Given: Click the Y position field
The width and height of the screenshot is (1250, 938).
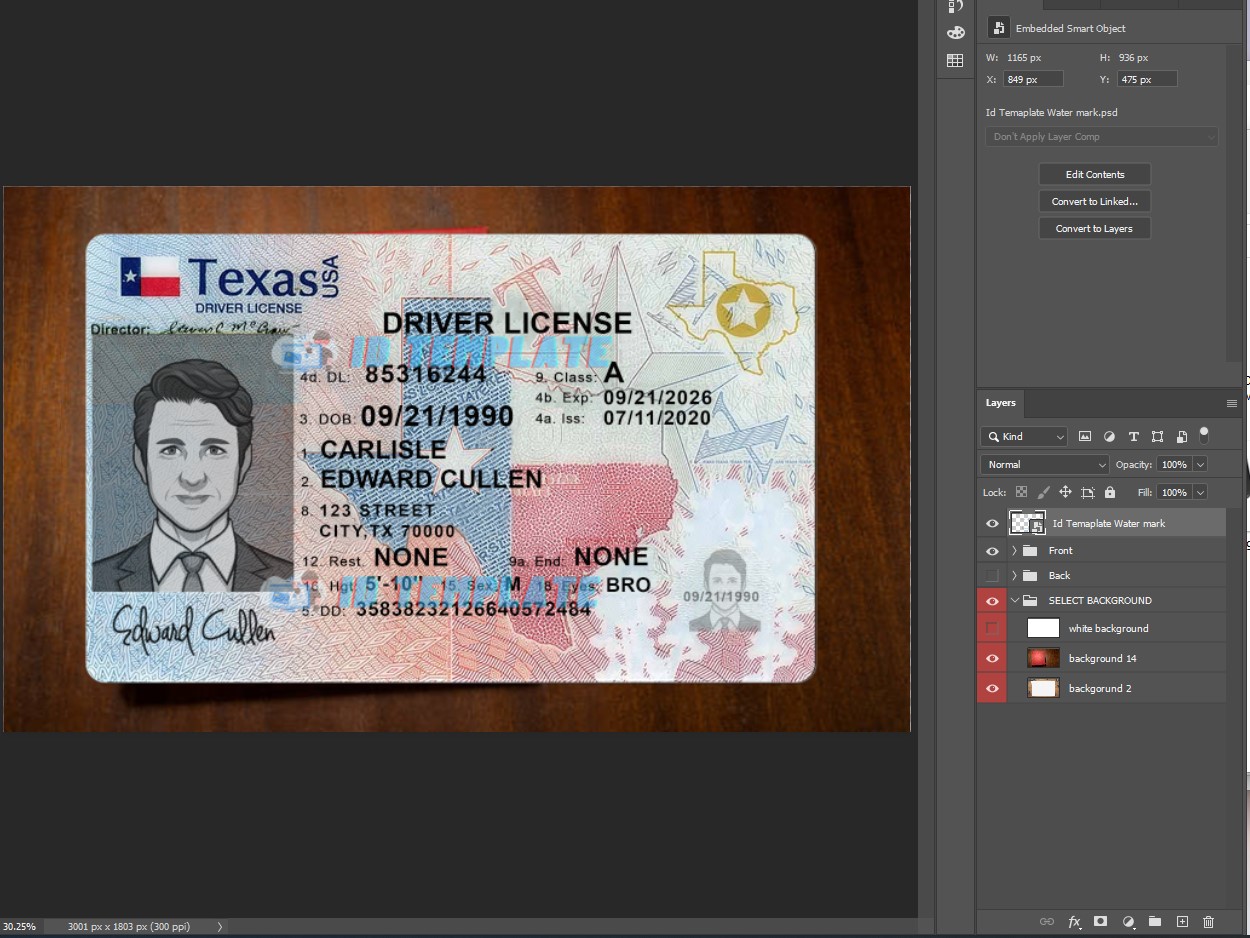Looking at the screenshot, I should tap(1146, 79).
